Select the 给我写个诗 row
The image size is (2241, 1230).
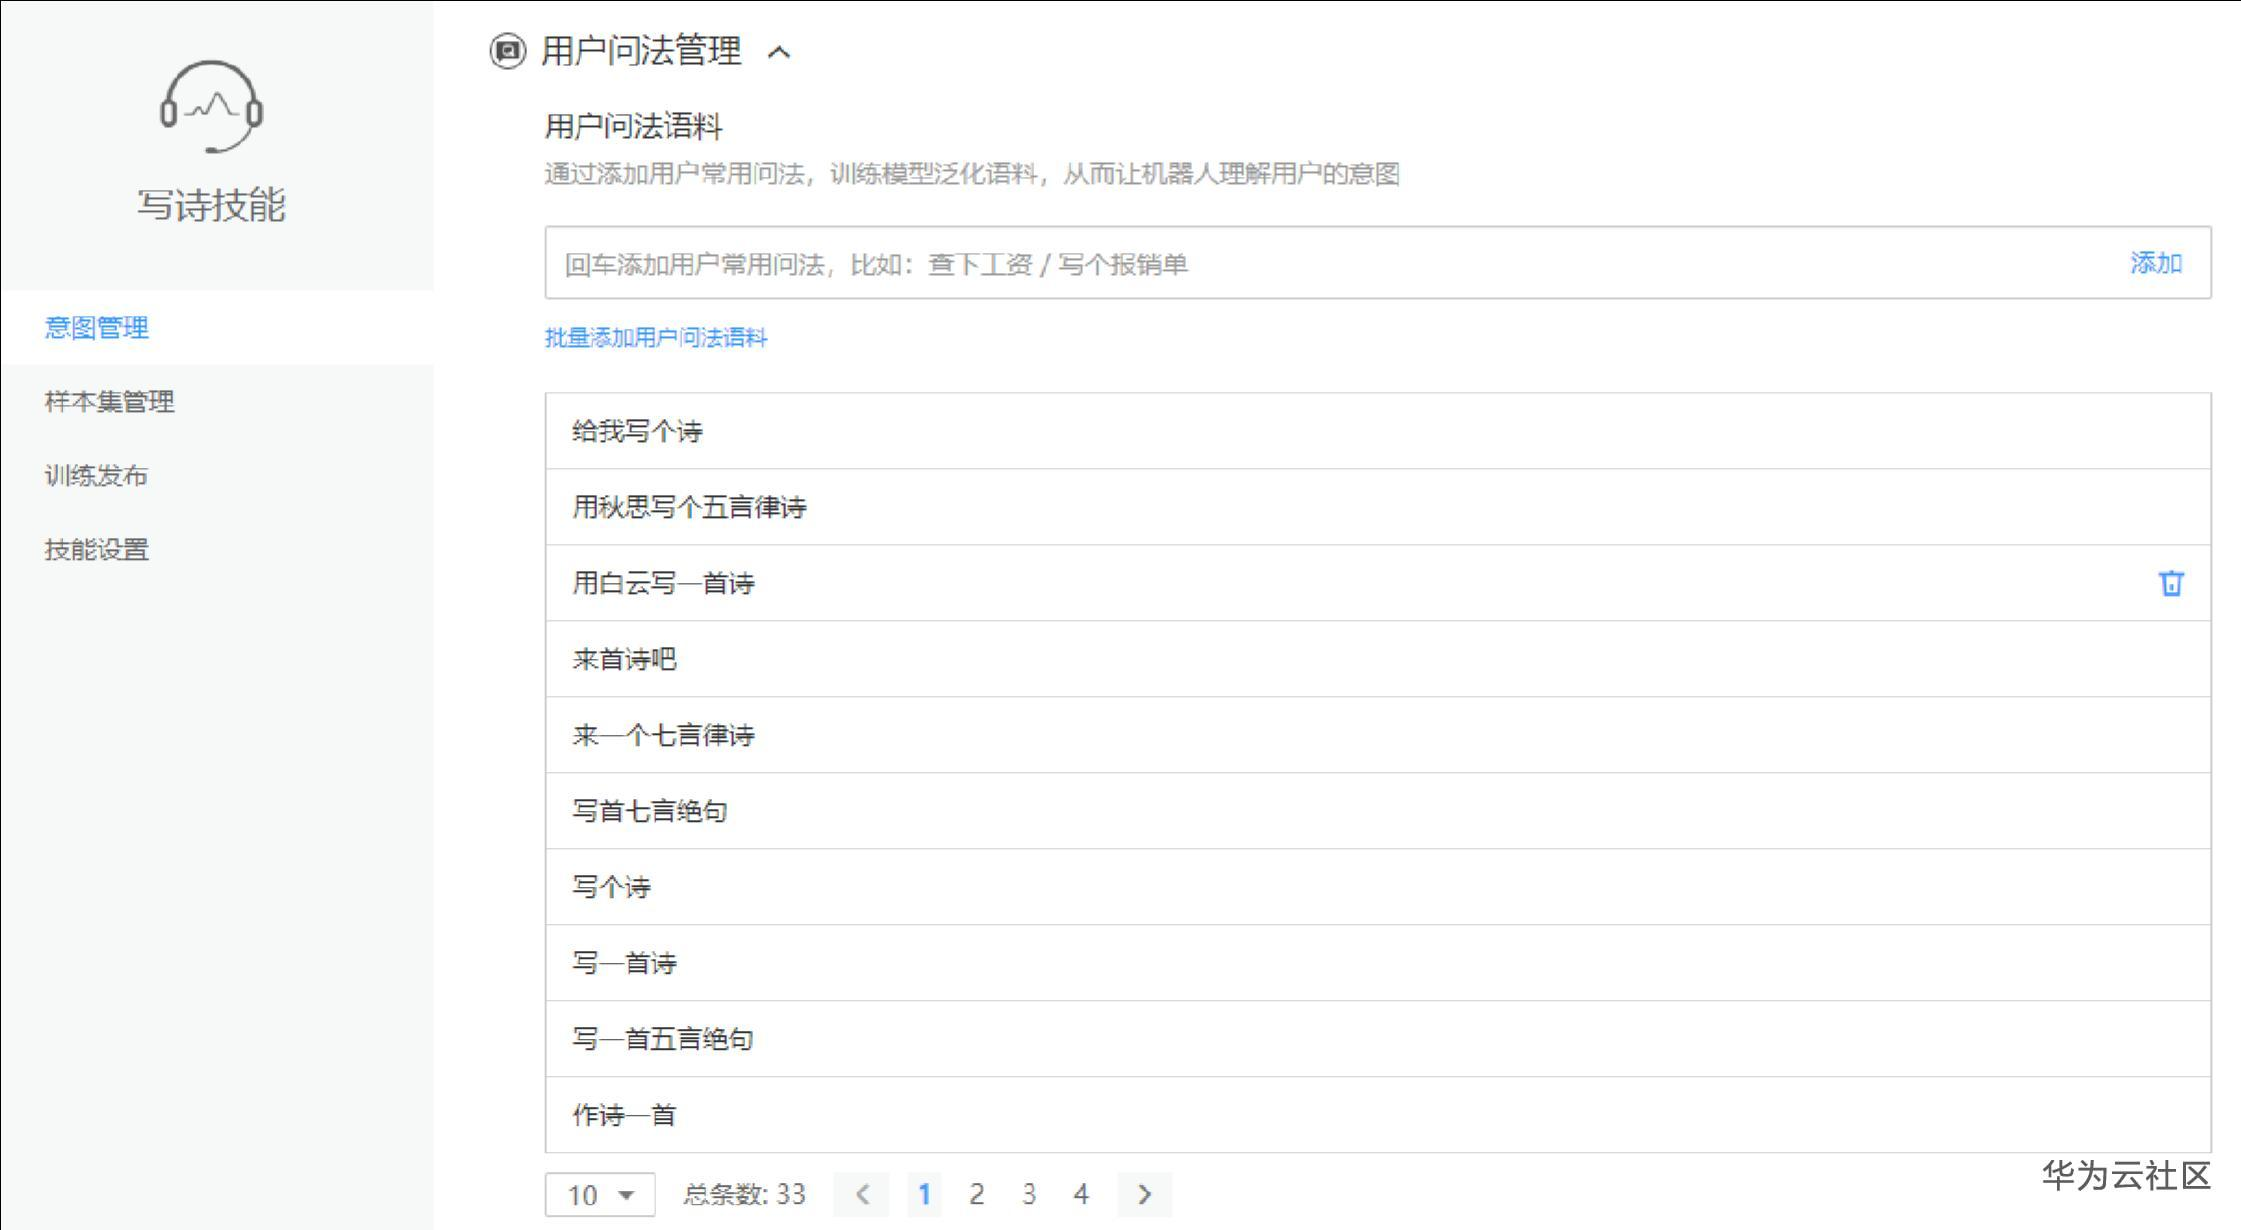(x=638, y=432)
